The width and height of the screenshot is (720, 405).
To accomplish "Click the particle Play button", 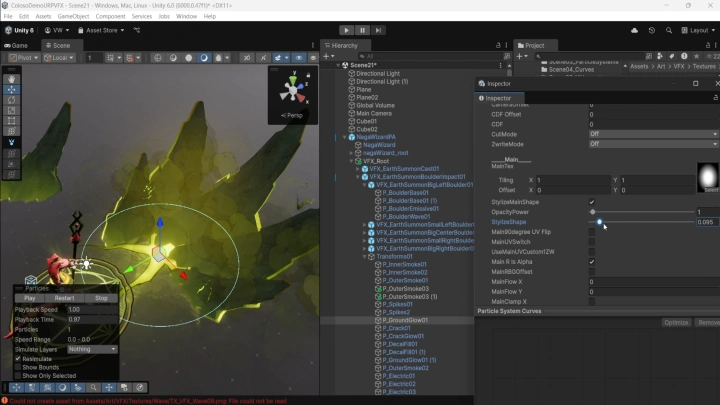I will click(29, 298).
